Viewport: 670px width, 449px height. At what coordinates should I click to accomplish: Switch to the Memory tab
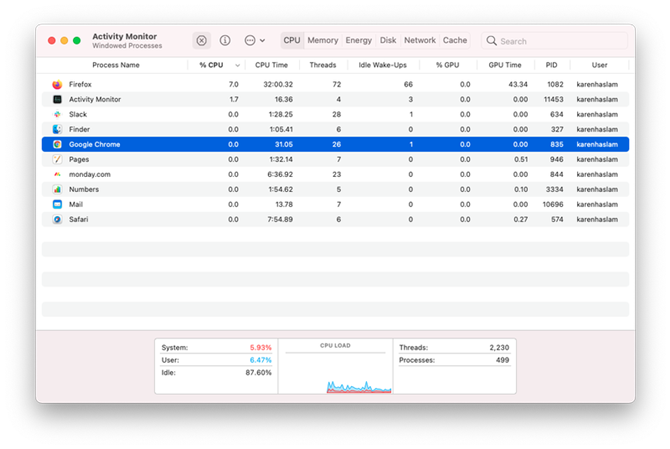(323, 40)
